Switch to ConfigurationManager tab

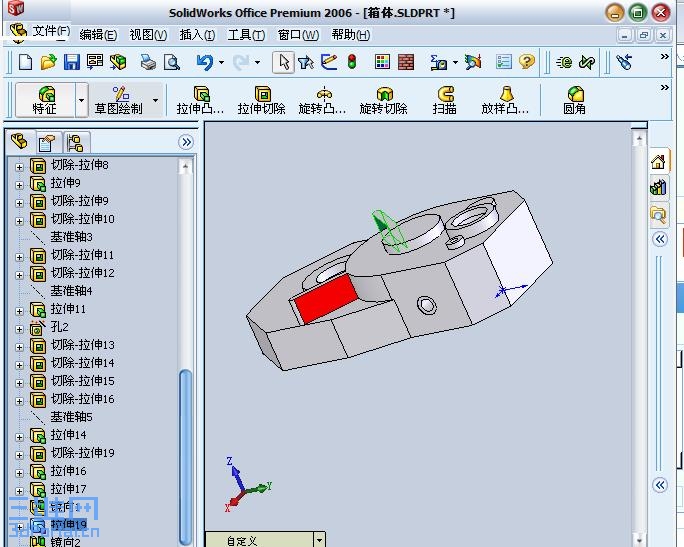75,143
